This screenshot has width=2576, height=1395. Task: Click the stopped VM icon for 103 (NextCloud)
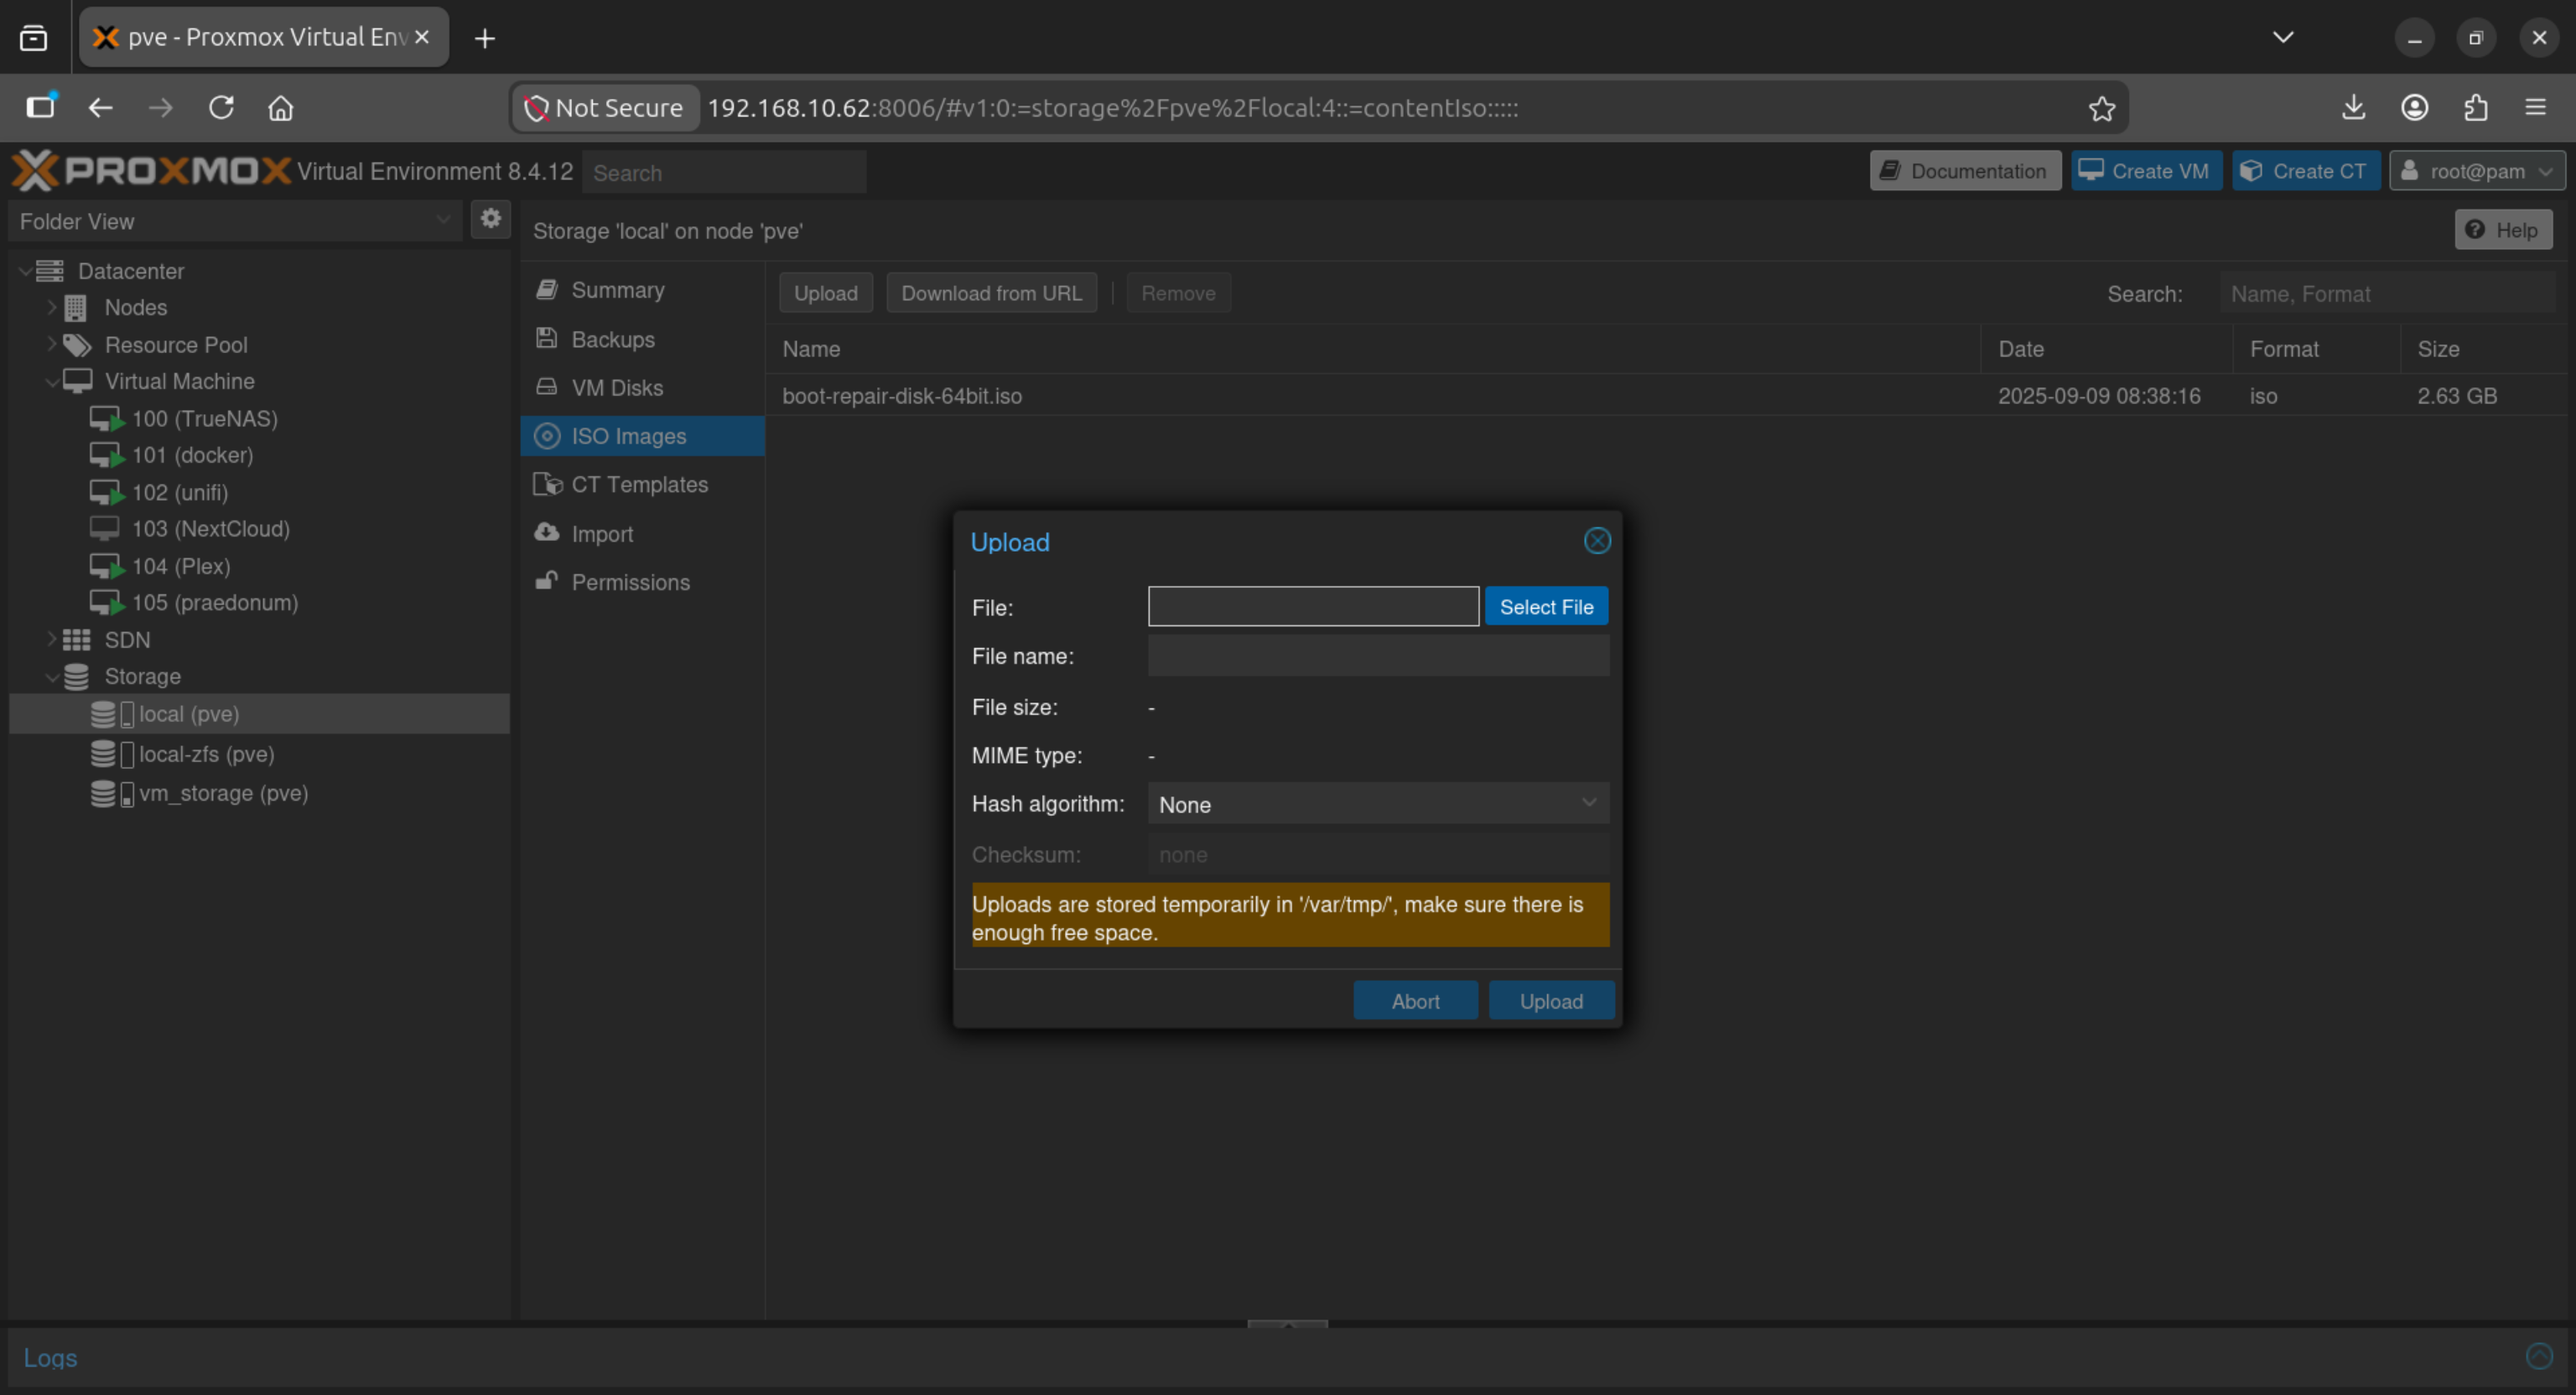pyautogui.click(x=104, y=528)
